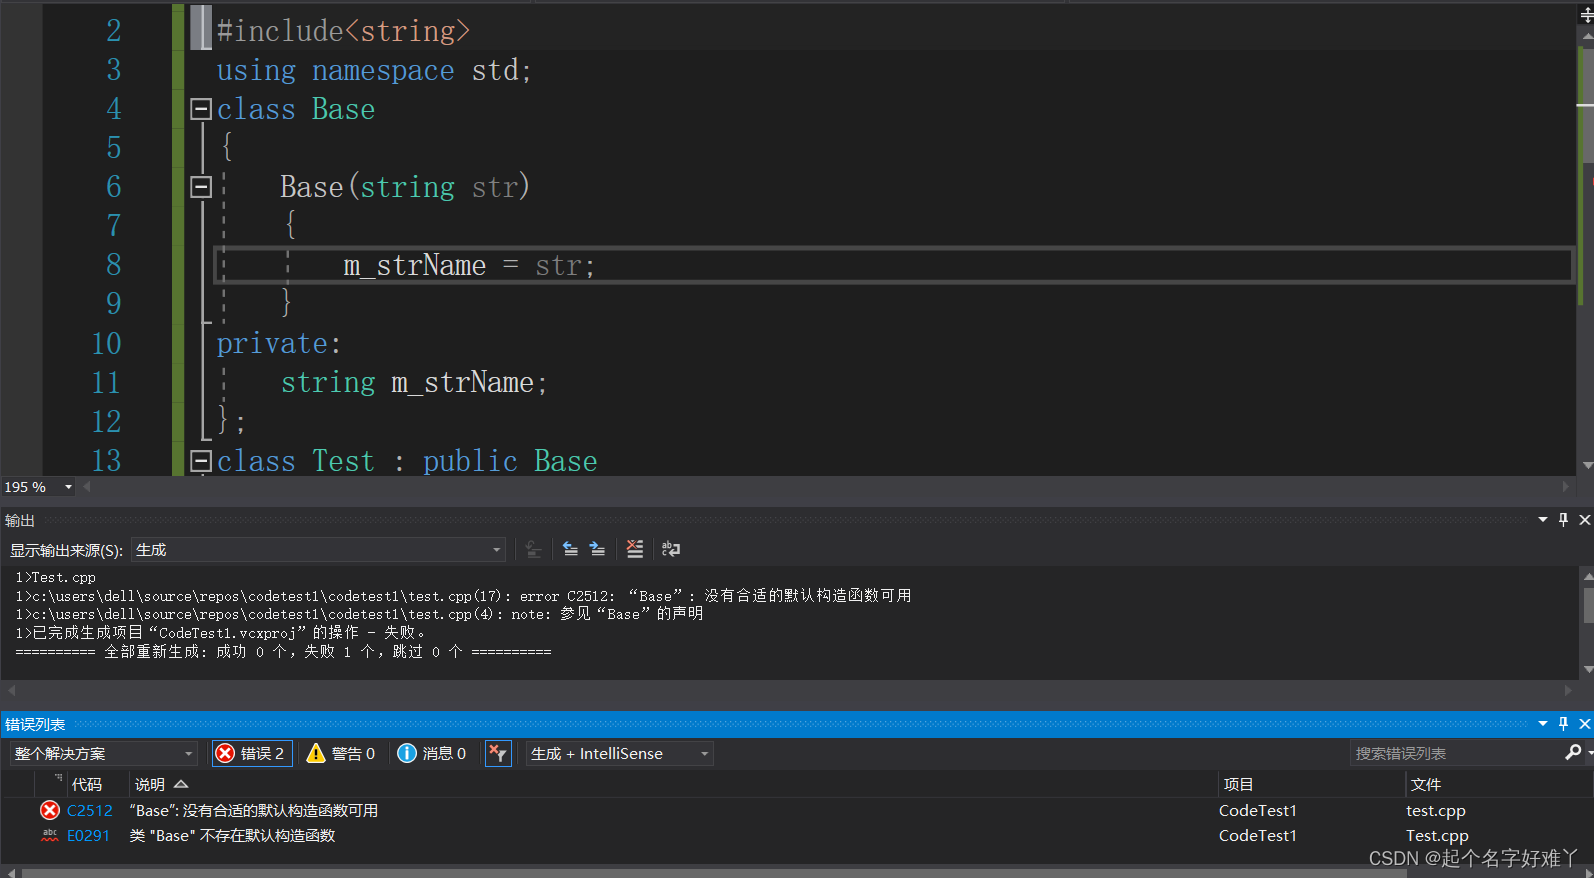Click the 搜索错误列表 search field
The width and height of the screenshot is (1594, 878).
point(1455,754)
